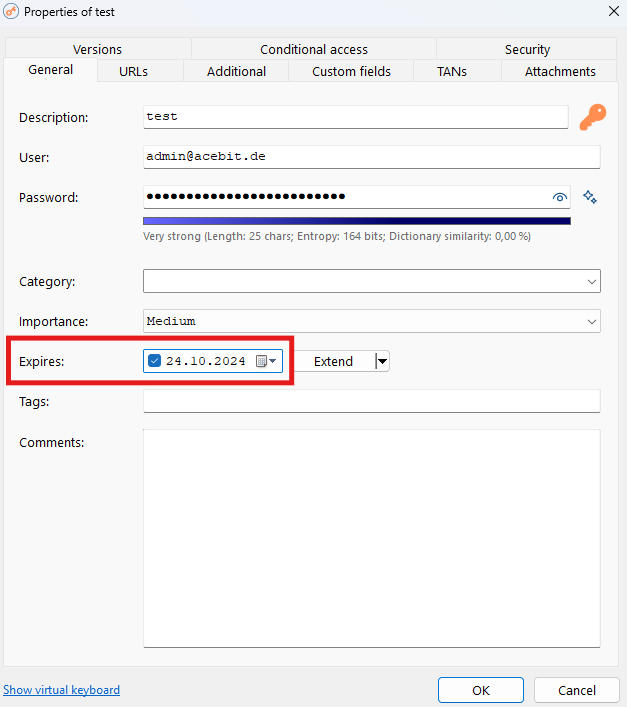Close the Properties of test dialog

[x=613, y=11]
